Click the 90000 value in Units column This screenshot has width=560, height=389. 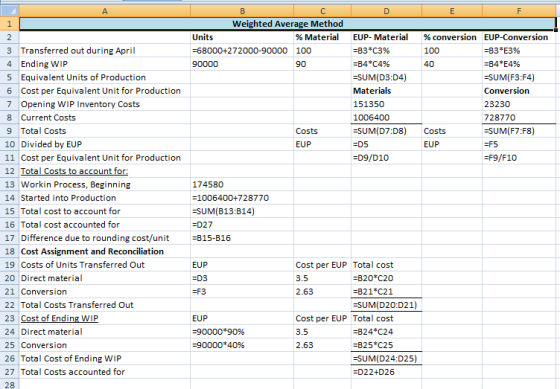tap(242, 64)
